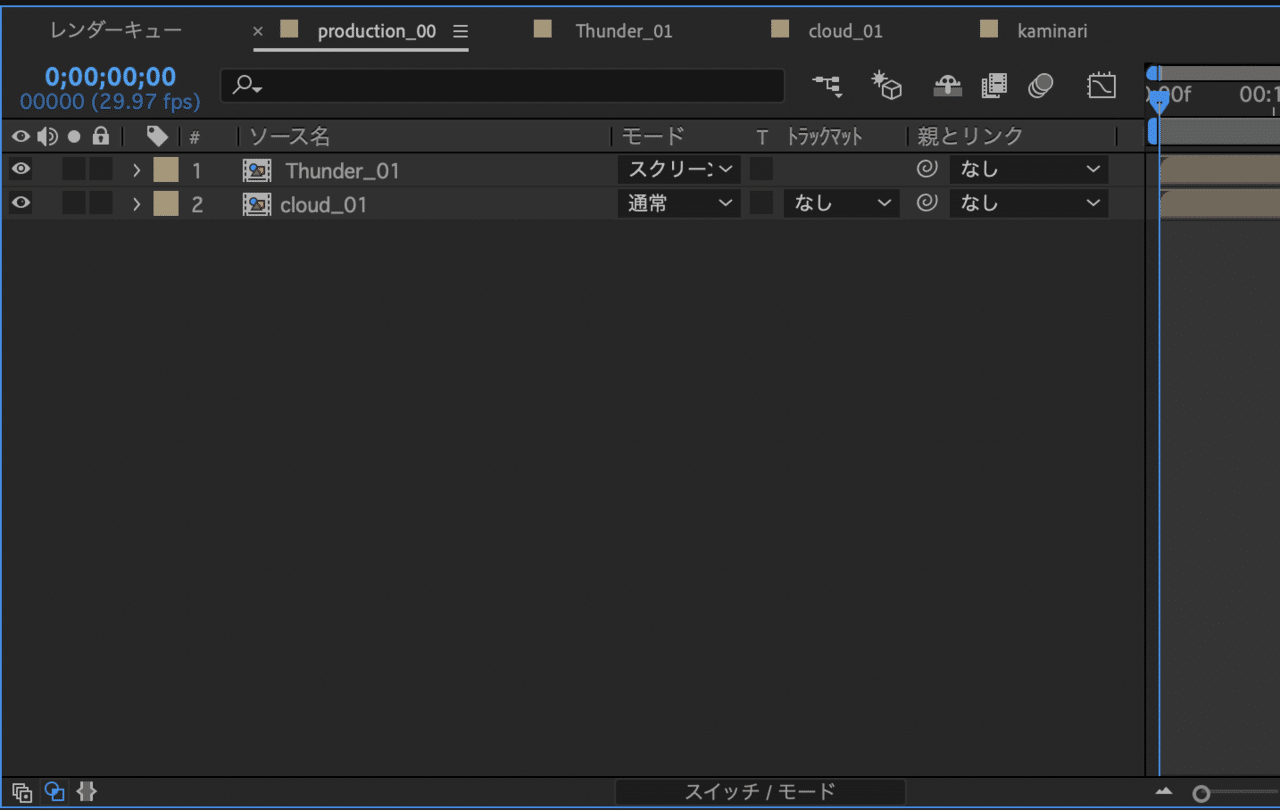Enable the Frame Blending icon
1280x810 pixels.
click(x=994, y=86)
